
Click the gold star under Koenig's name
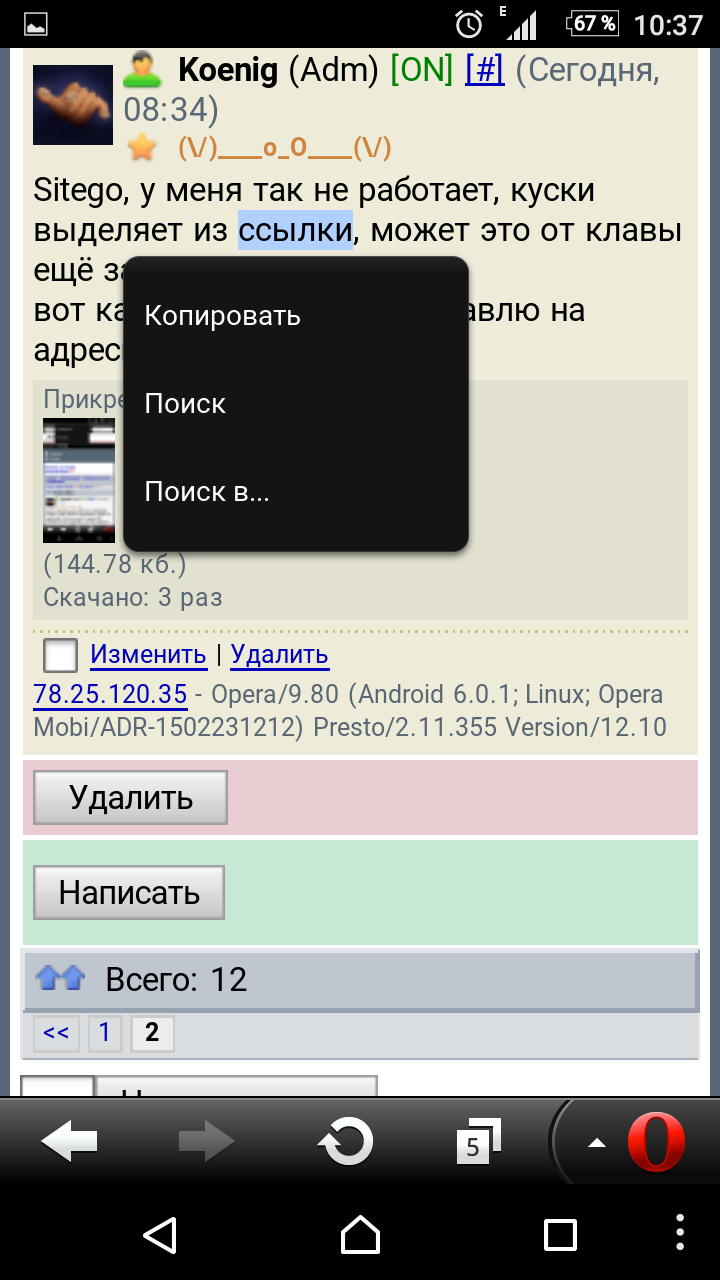point(143,148)
